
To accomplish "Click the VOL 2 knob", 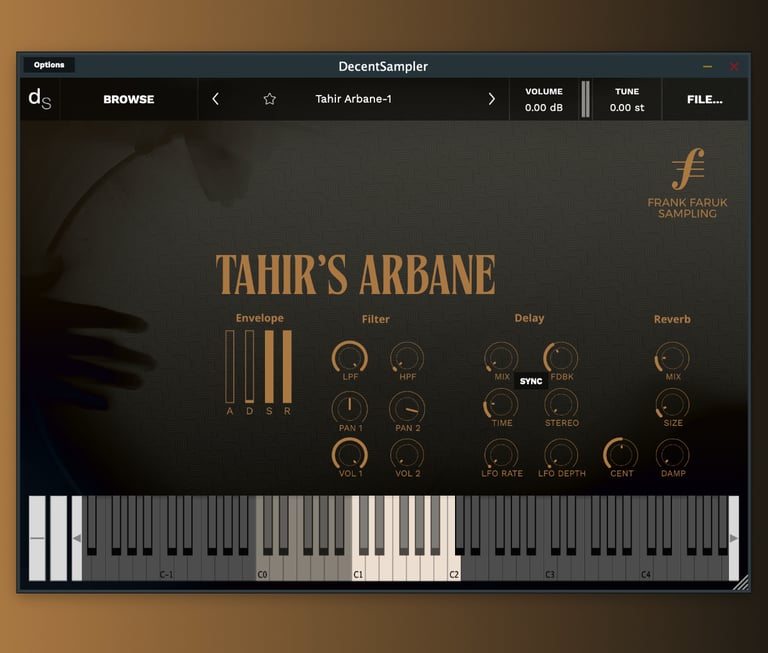I will pyautogui.click(x=407, y=455).
